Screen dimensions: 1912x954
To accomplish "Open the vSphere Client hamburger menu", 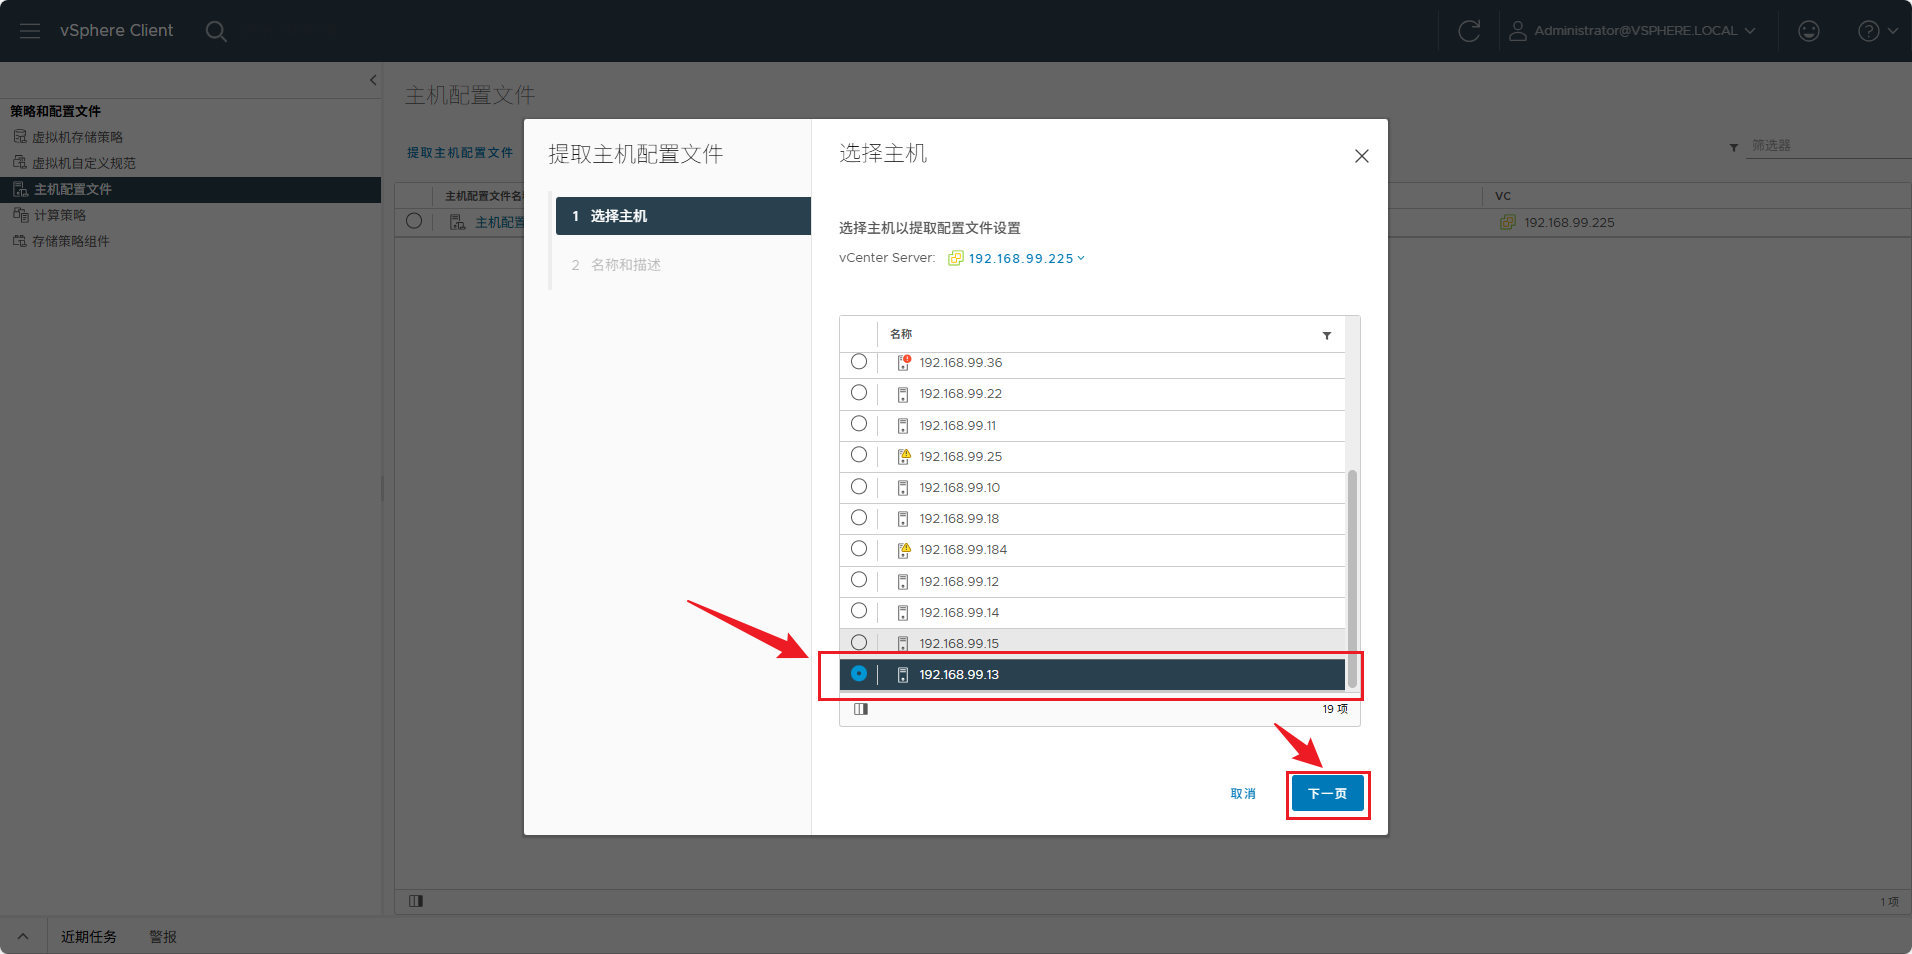I will click(x=30, y=31).
